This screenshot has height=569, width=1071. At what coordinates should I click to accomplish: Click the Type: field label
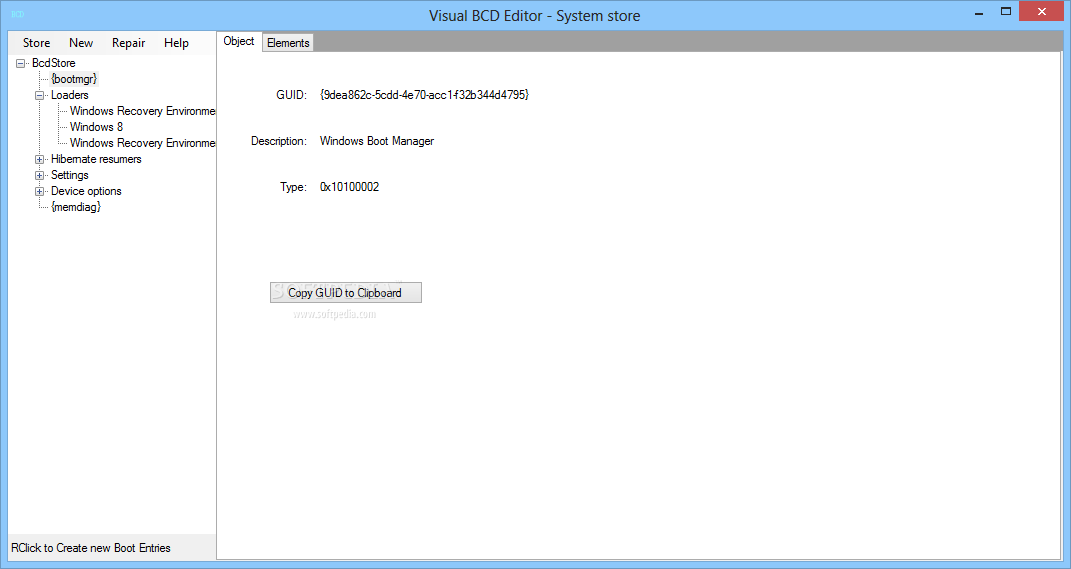[x=294, y=187]
